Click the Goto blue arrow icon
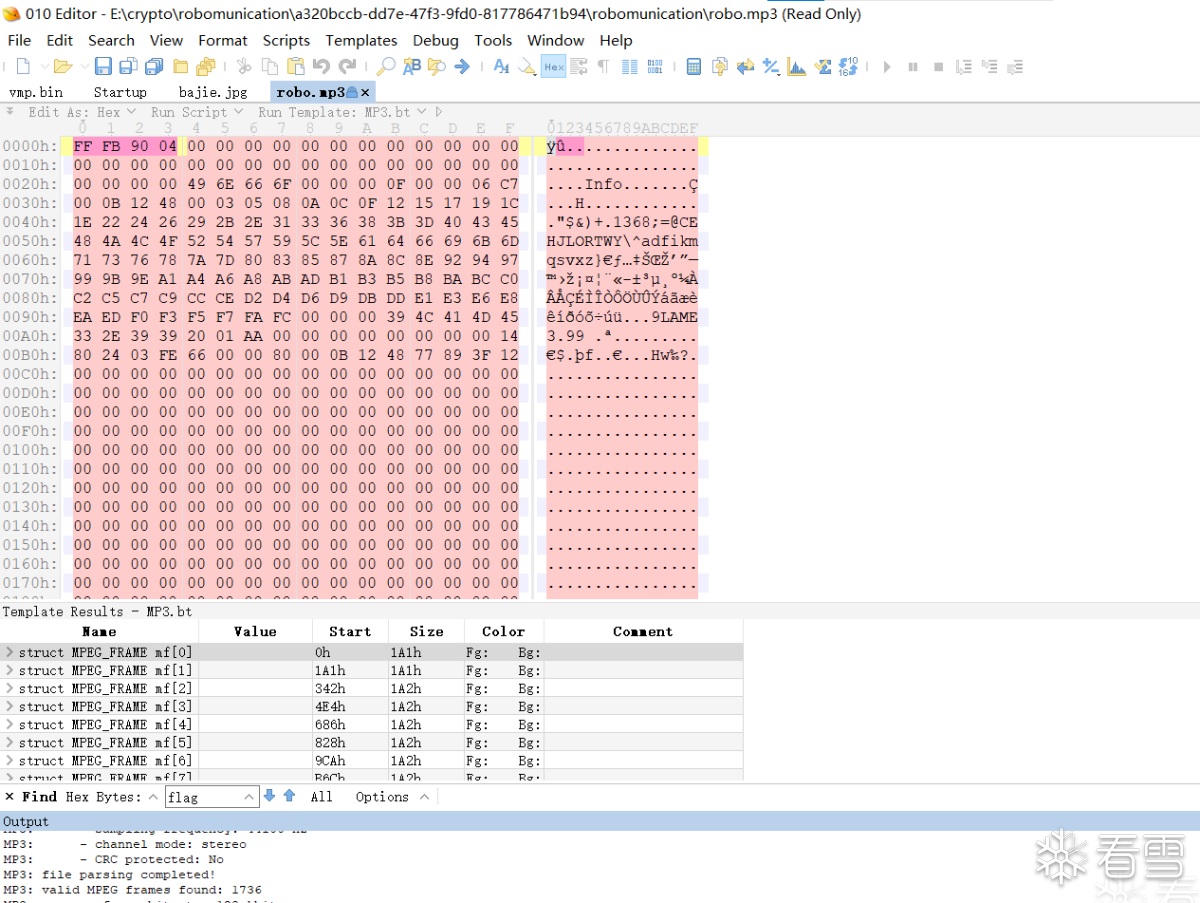The height and width of the screenshot is (903, 1200). pyautogui.click(x=462, y=67)
